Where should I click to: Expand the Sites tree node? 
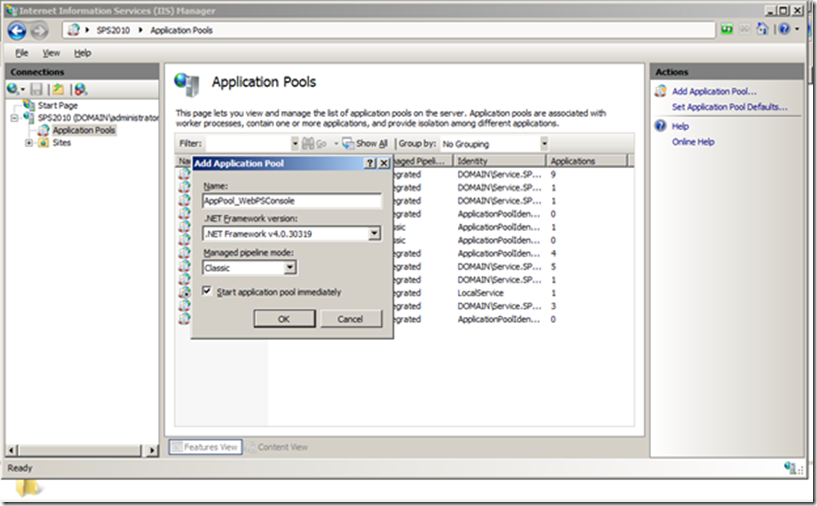[29, 143]
